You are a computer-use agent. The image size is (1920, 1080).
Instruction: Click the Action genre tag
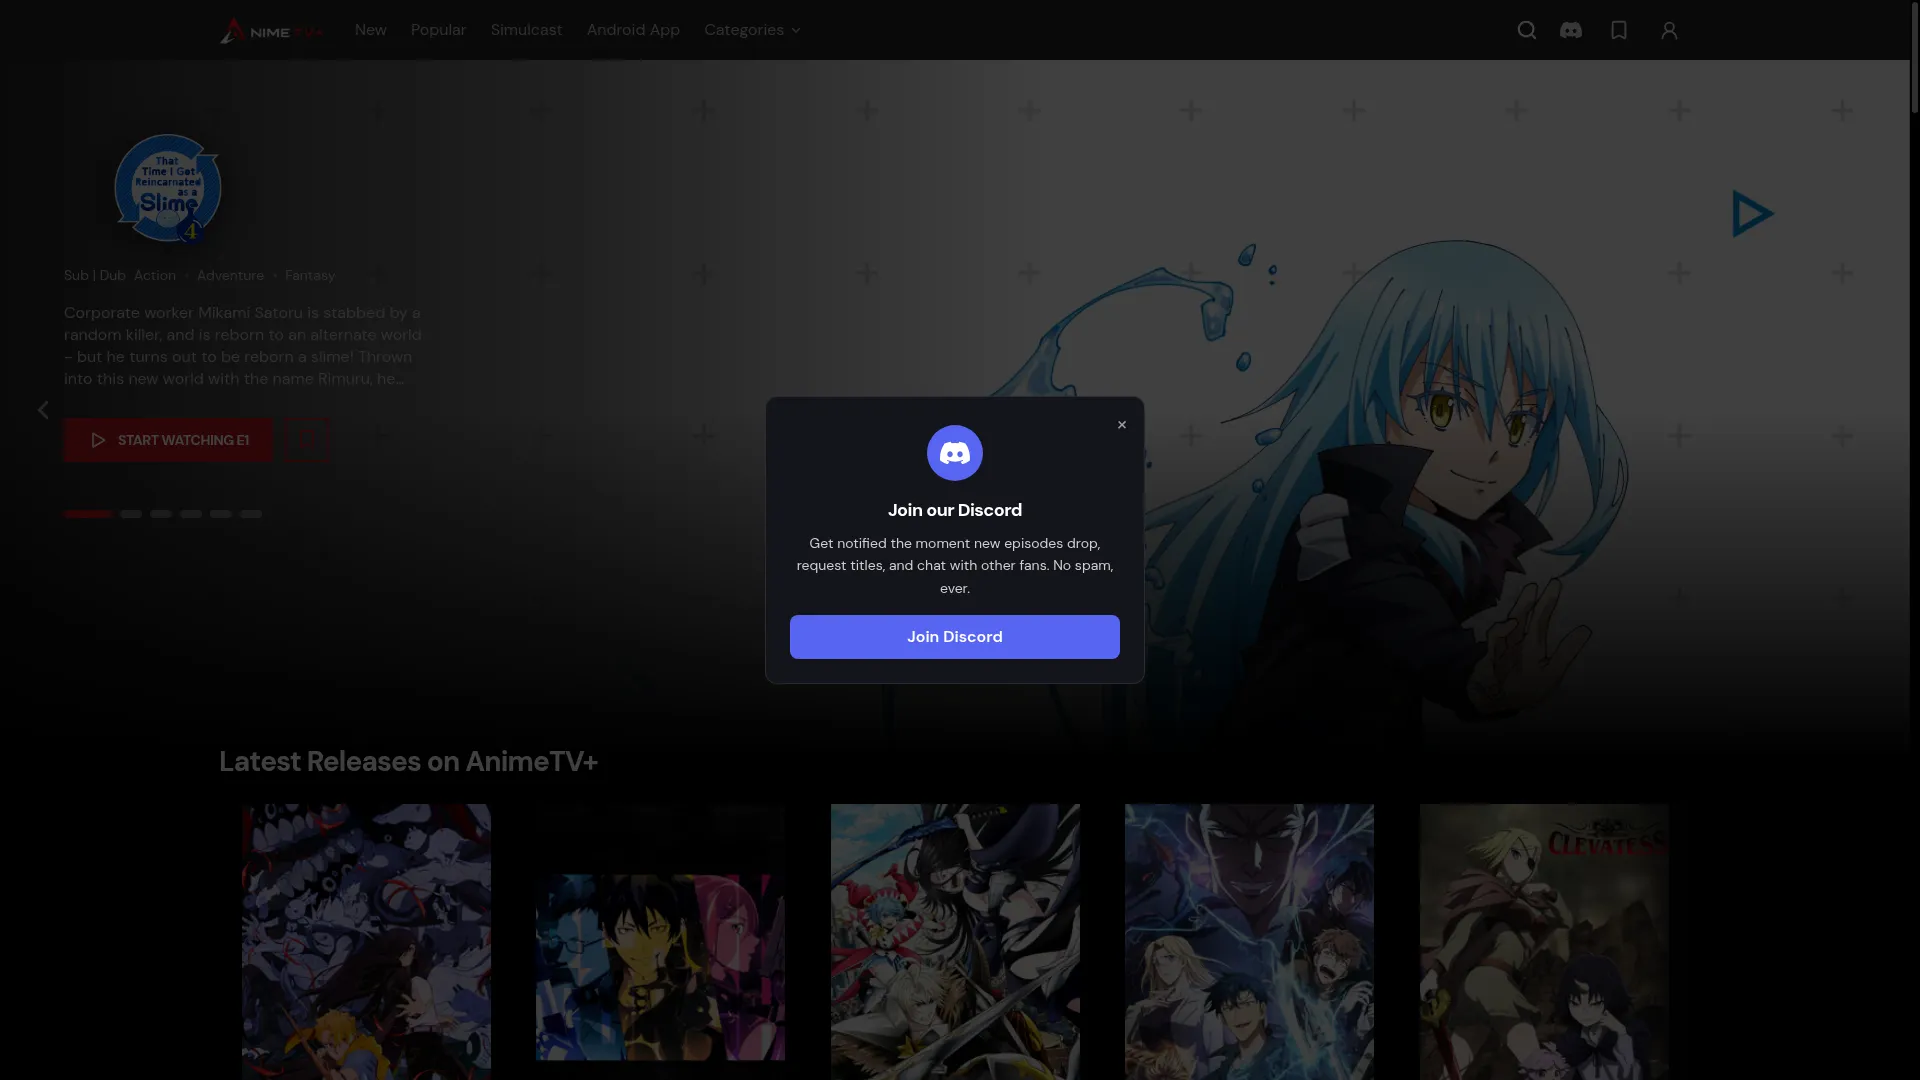point(155,275)
